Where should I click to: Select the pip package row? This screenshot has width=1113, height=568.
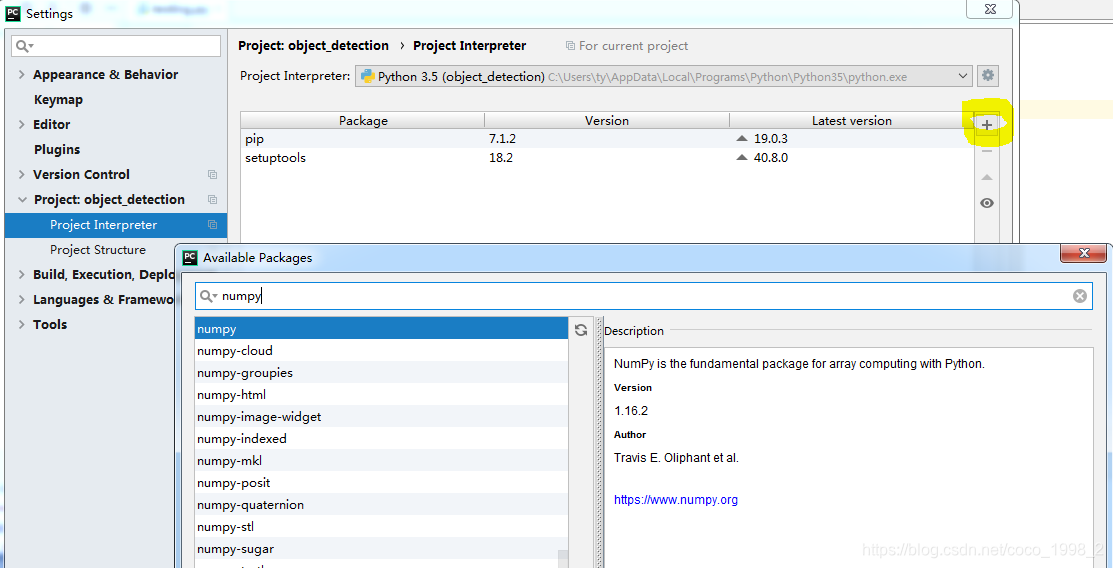point(607,139)
